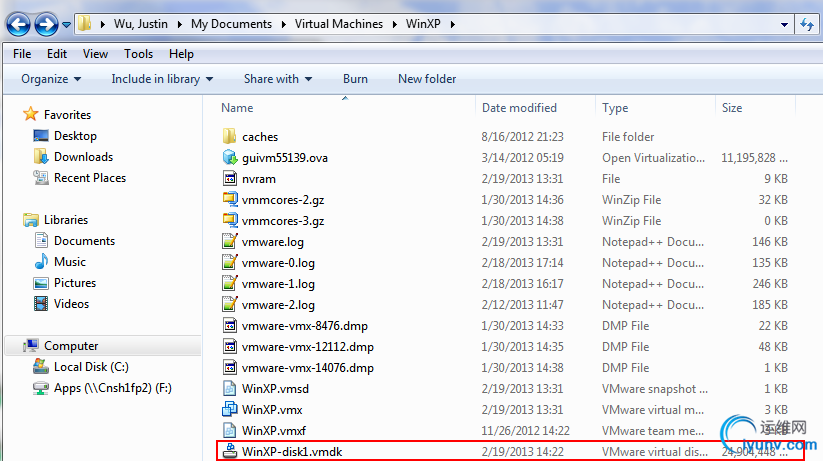Open the recent locations dropdown arrow

tap(66, 24)
